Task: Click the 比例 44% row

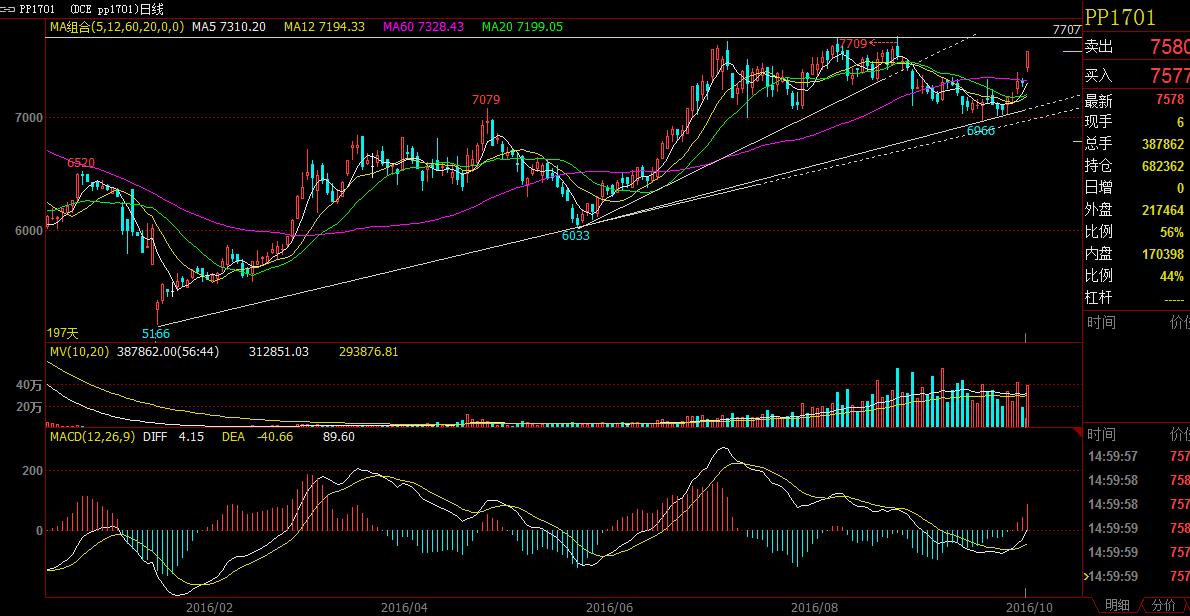Action: (1136, 276)
